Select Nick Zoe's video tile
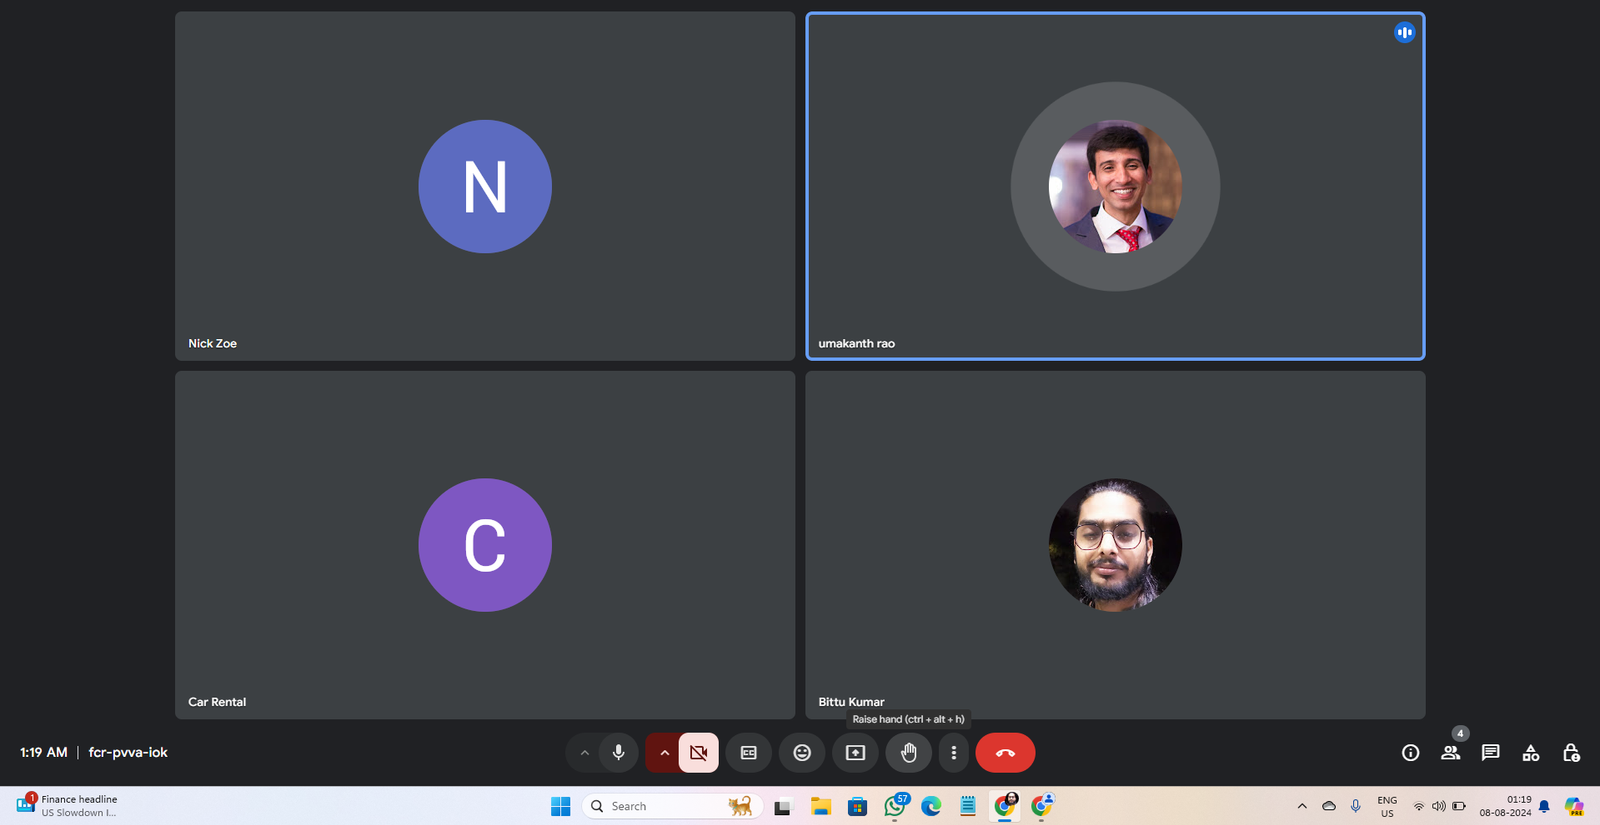The image size is (1600, 825). point(485,186)
